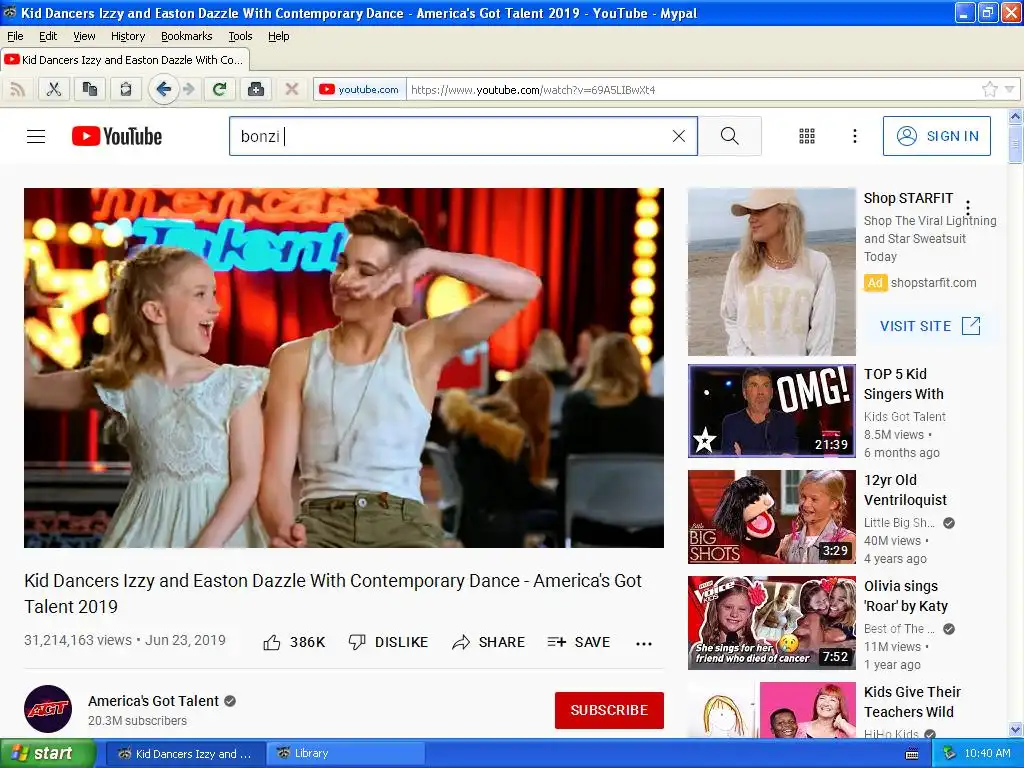Open the YouTube apps grid icon

pos(807,136)
